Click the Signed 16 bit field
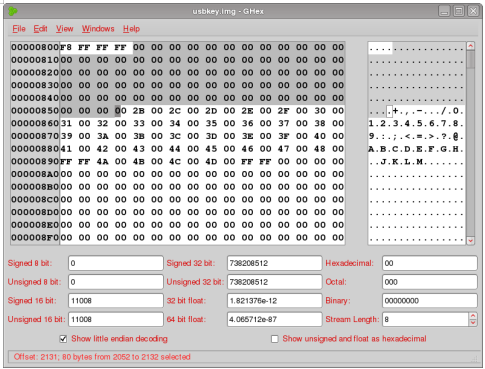 [116, 301]
